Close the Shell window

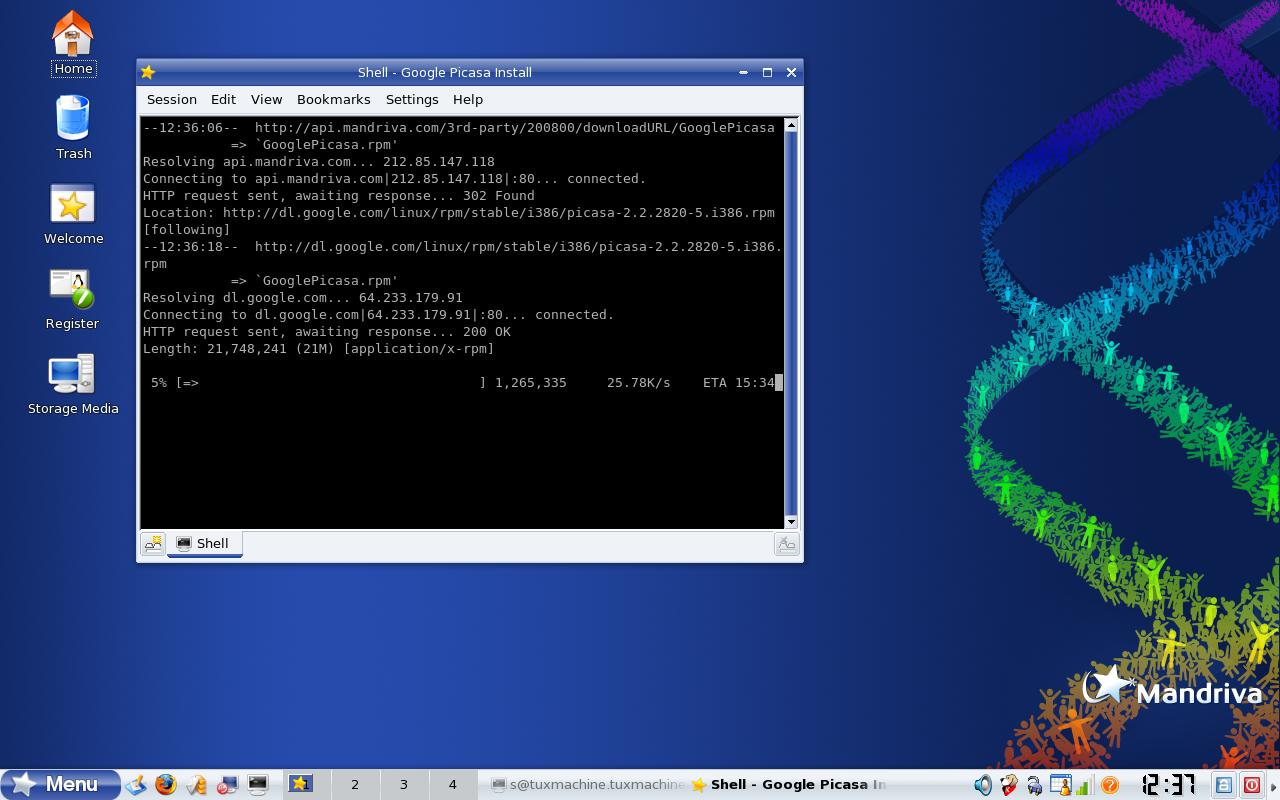[x=791, y=72]
